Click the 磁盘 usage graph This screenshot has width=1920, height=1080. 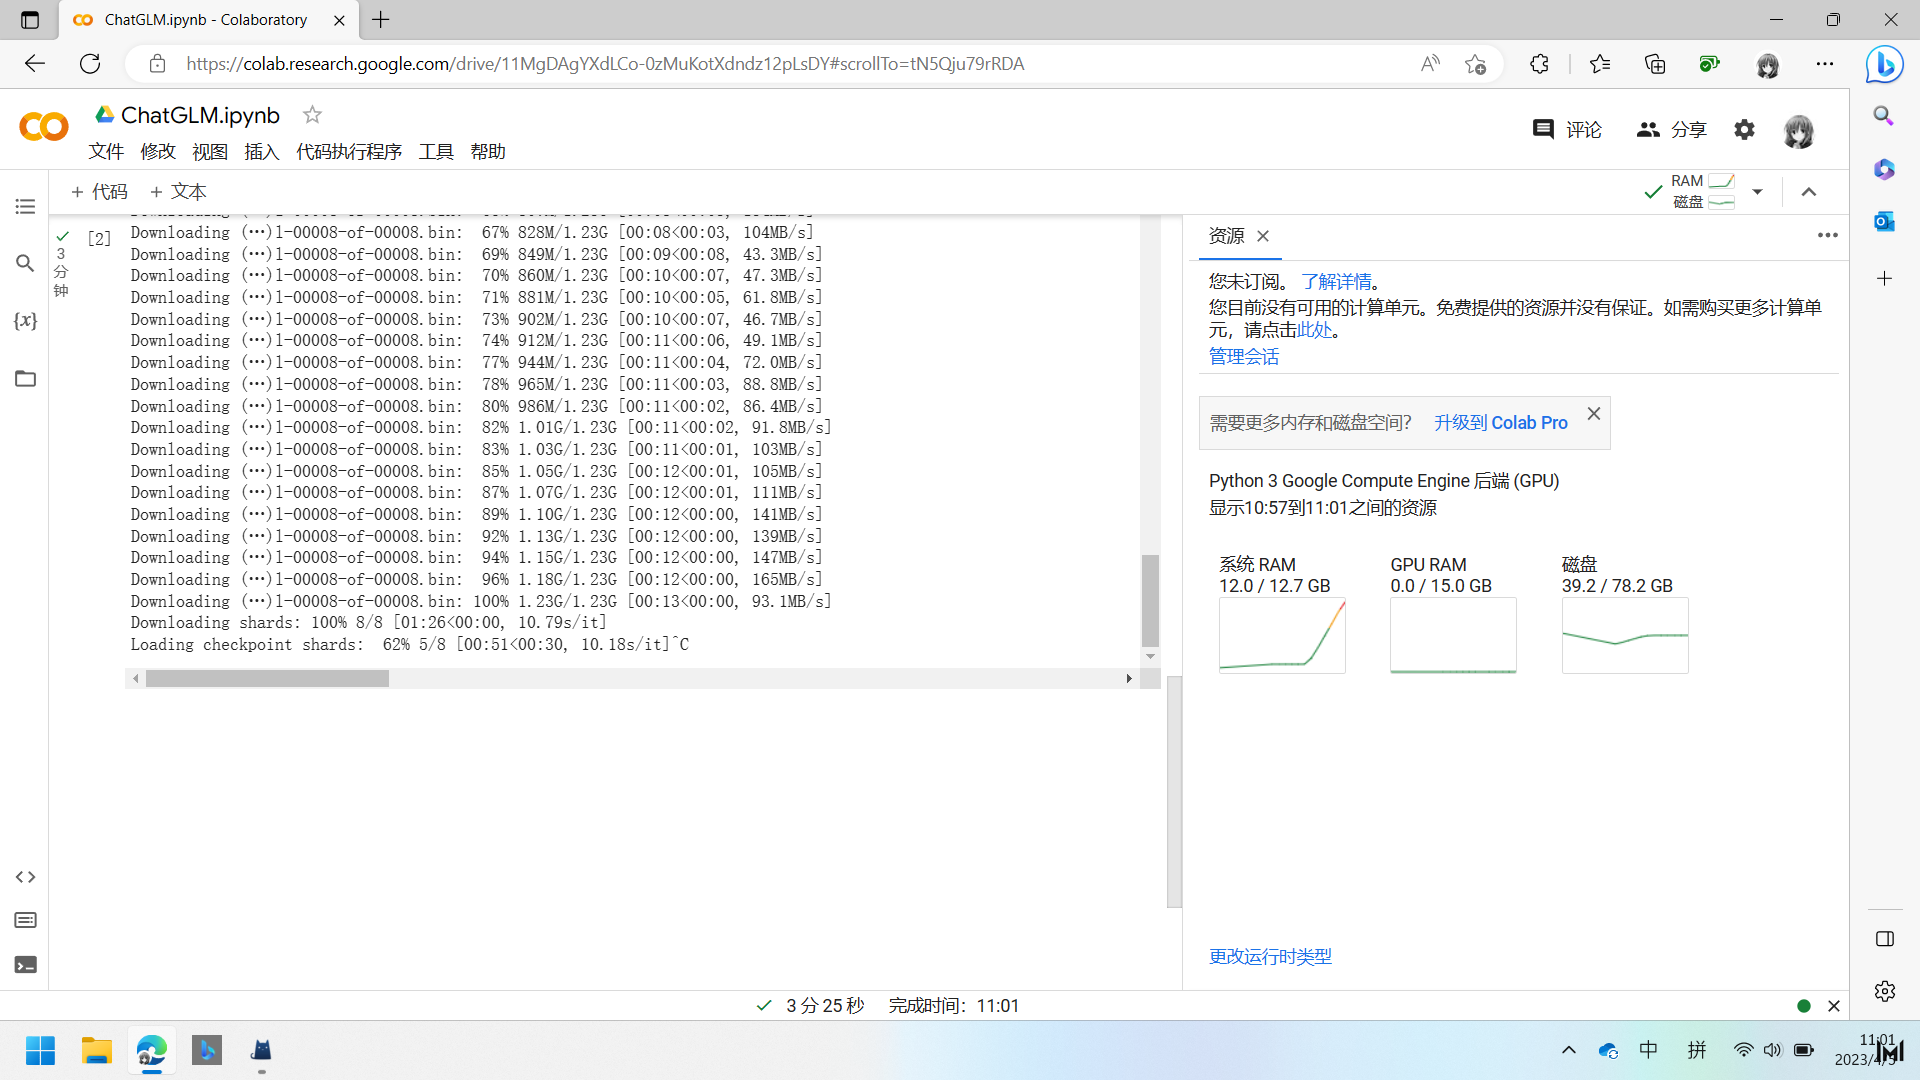[x=1625, y=636]
